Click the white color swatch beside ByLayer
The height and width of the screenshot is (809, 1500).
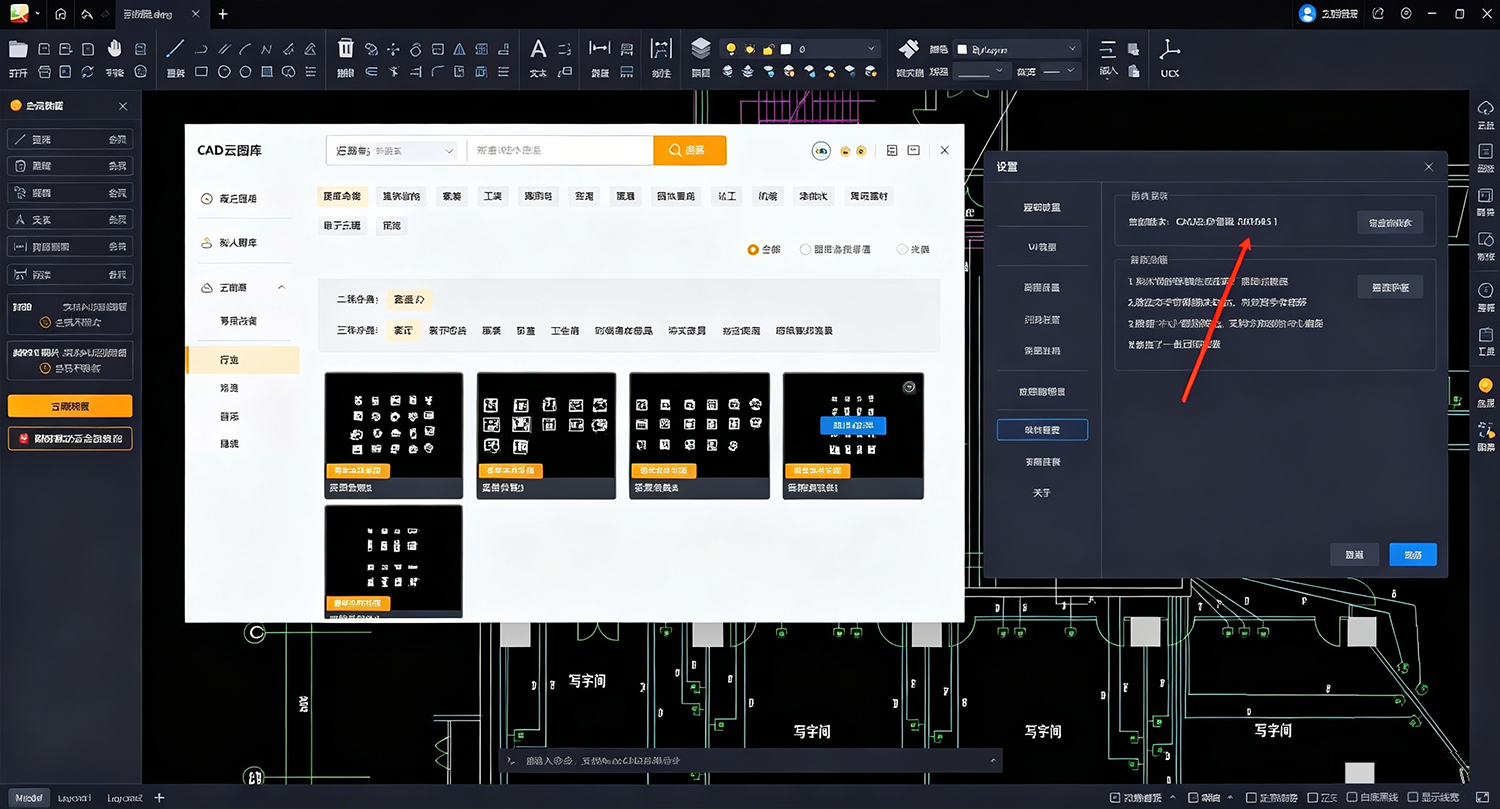point(962,48)
